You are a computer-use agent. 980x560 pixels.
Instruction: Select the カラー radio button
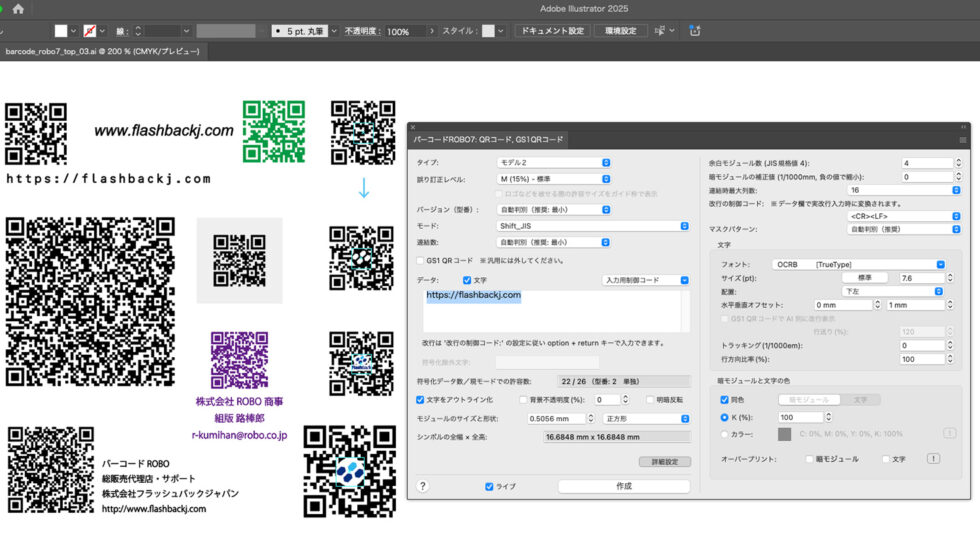(724, 434)
